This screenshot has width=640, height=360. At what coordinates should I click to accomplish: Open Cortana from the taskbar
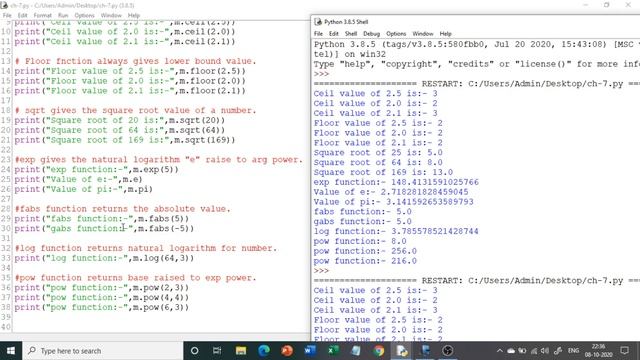(x=194, y=351)
